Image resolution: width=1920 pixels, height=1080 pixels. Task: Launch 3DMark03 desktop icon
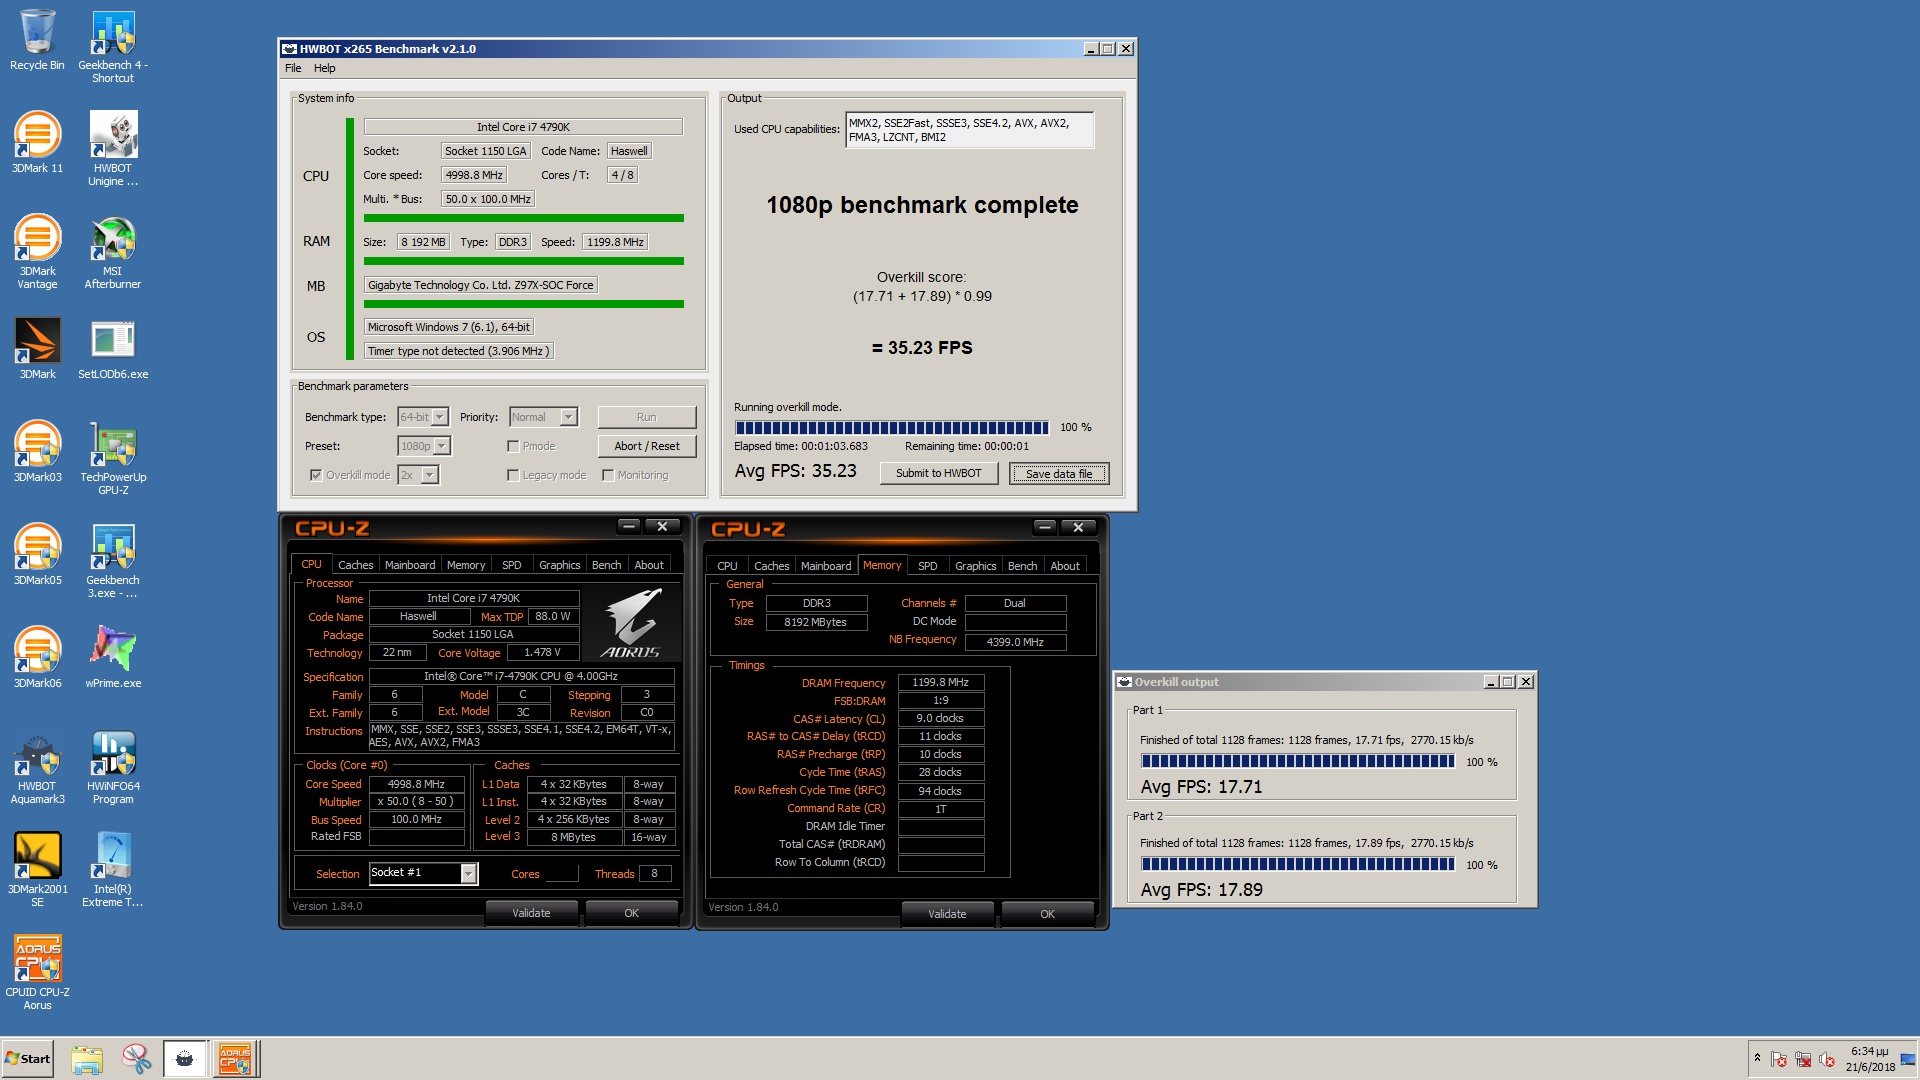click(x=37, y=451)
